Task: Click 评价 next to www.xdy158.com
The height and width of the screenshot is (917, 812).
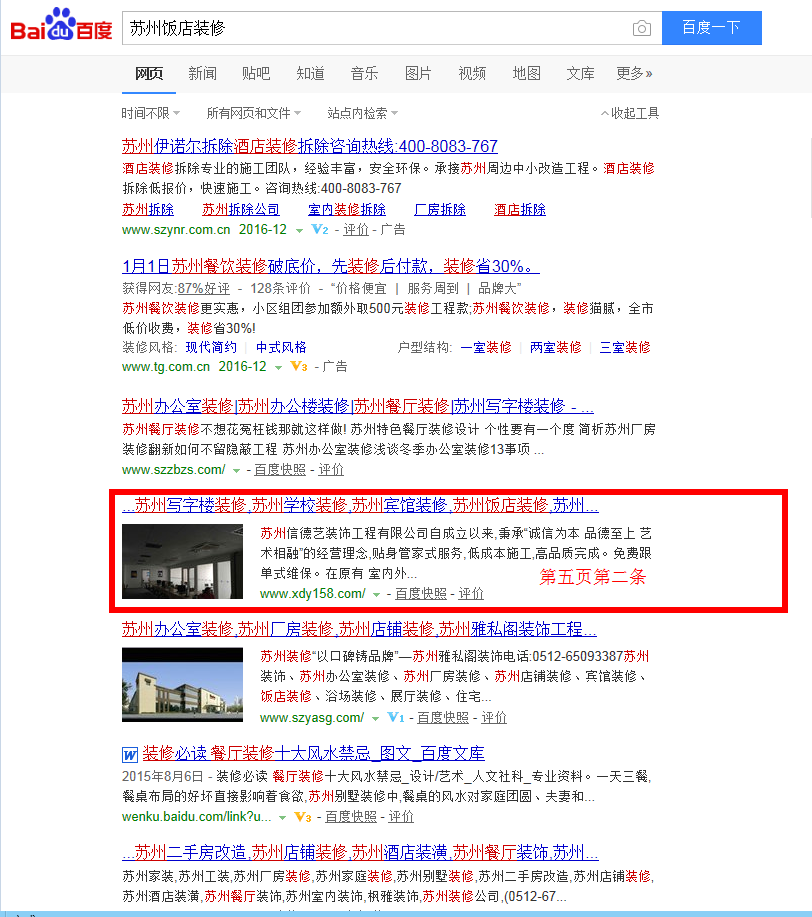Action: (471, 594)
